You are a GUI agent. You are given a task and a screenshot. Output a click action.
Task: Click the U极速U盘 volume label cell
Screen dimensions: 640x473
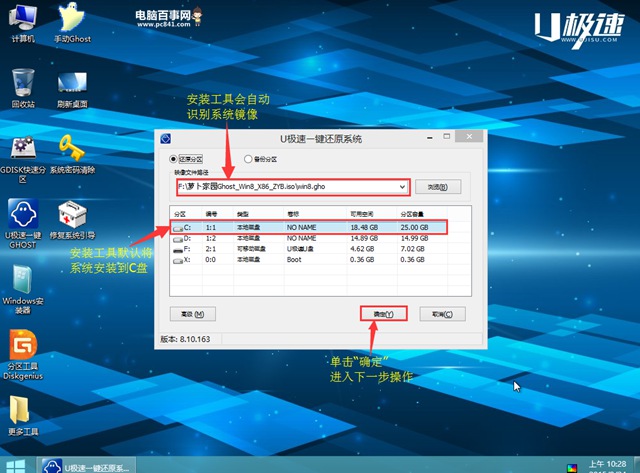(300, 249)
